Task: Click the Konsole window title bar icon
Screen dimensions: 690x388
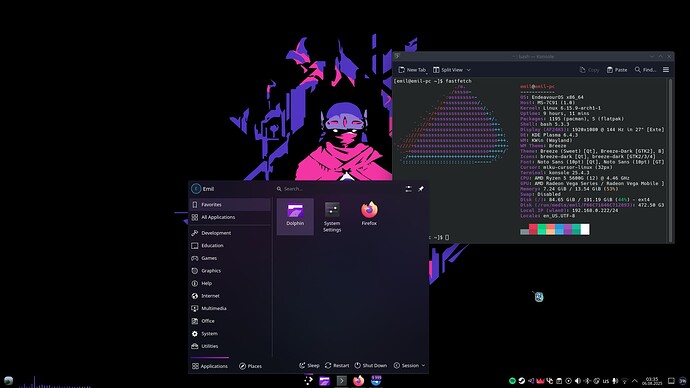Action: point(397,56)
